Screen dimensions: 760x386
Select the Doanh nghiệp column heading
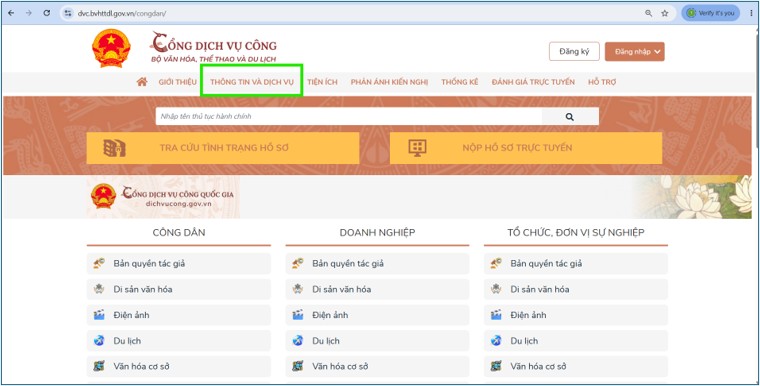(377, 232)
